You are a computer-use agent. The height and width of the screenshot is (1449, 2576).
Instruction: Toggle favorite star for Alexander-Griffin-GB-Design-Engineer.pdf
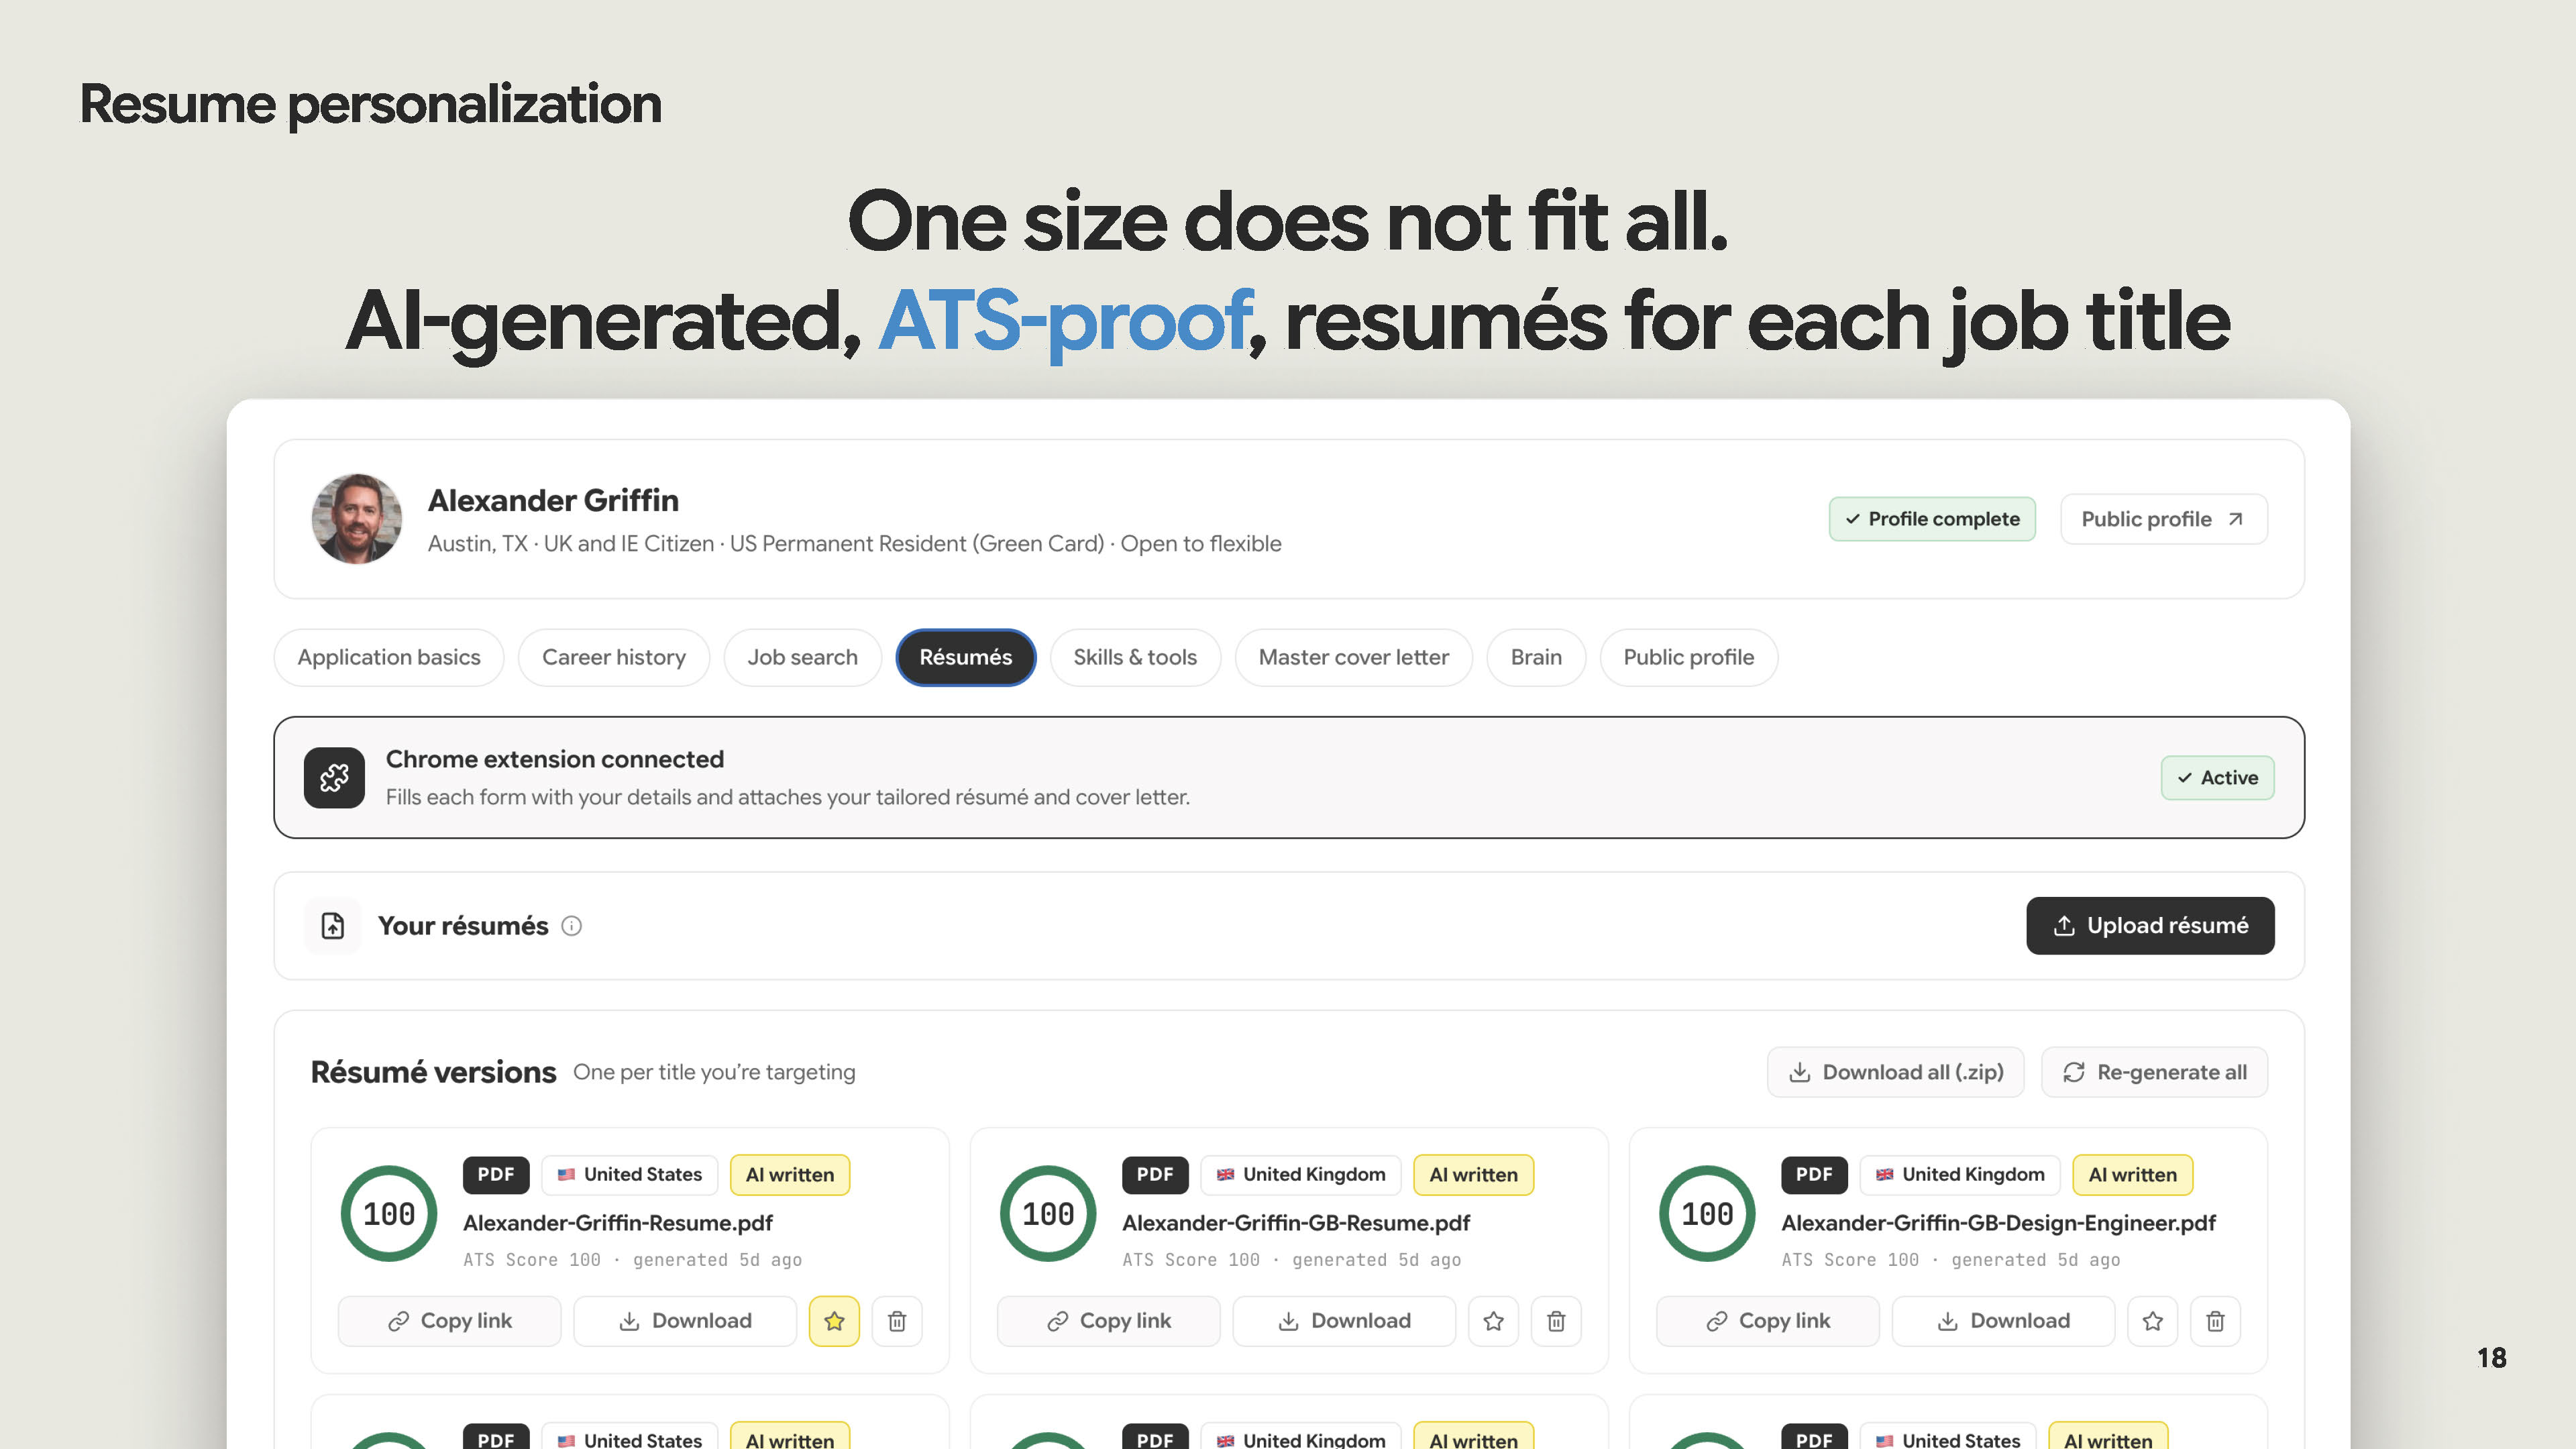[x=2152, y=1321]
